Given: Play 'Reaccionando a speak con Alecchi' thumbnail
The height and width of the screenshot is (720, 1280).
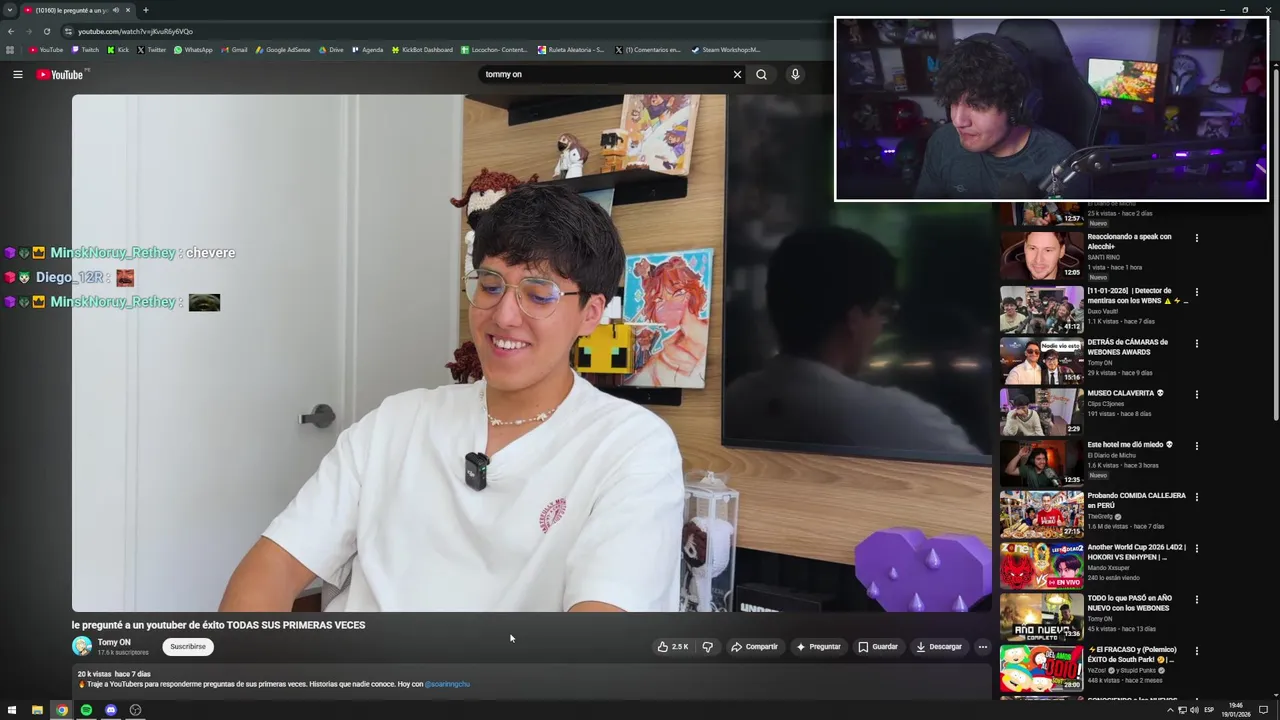Looking at the screenshot, I should click(1041, 256).
